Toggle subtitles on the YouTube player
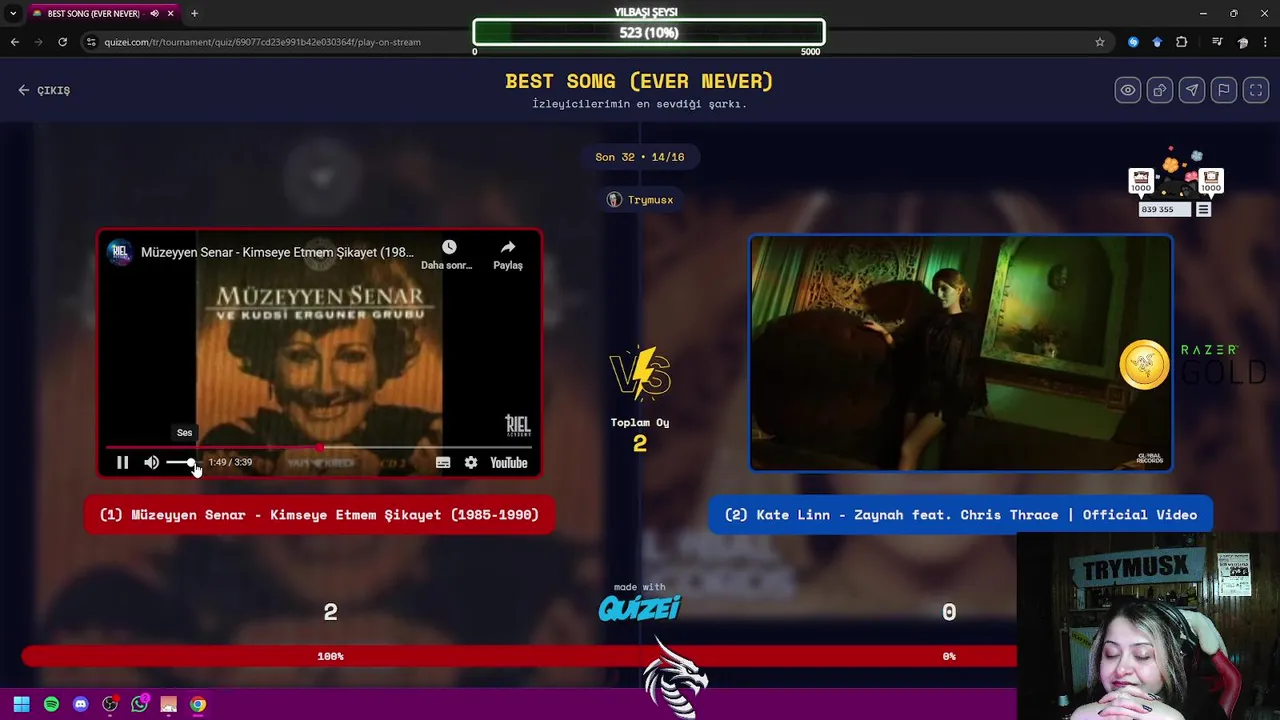The image size is (1280, 720). (443, 462)
